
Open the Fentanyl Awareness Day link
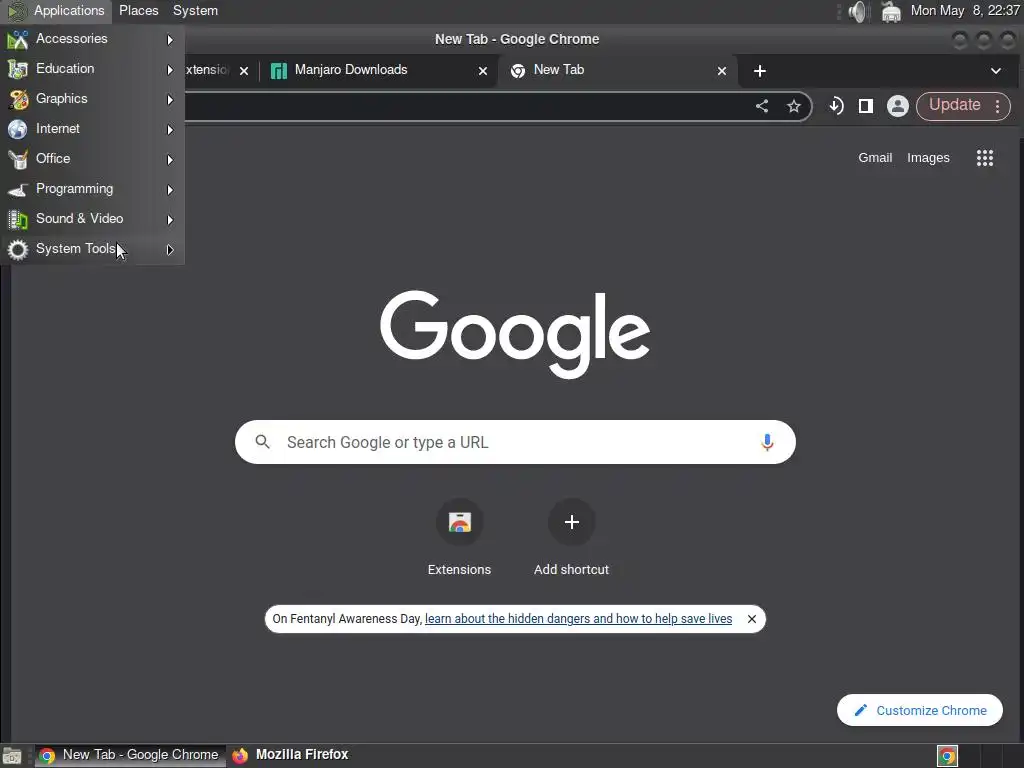point(579,618)
